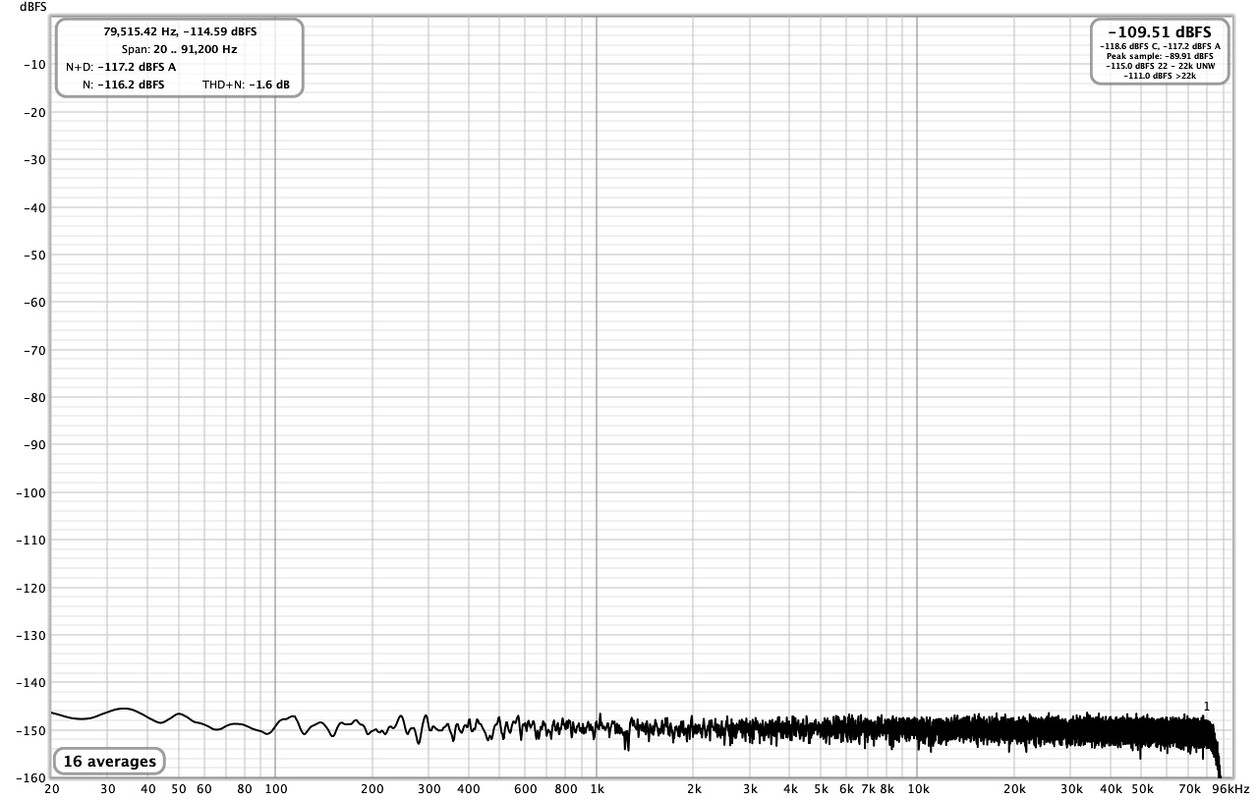Click the "-118.6 dBFS C, -117.2 dBFS A" line
Screen dimensions: 1258x800
pyautogui.click(x=1160, y=46)
